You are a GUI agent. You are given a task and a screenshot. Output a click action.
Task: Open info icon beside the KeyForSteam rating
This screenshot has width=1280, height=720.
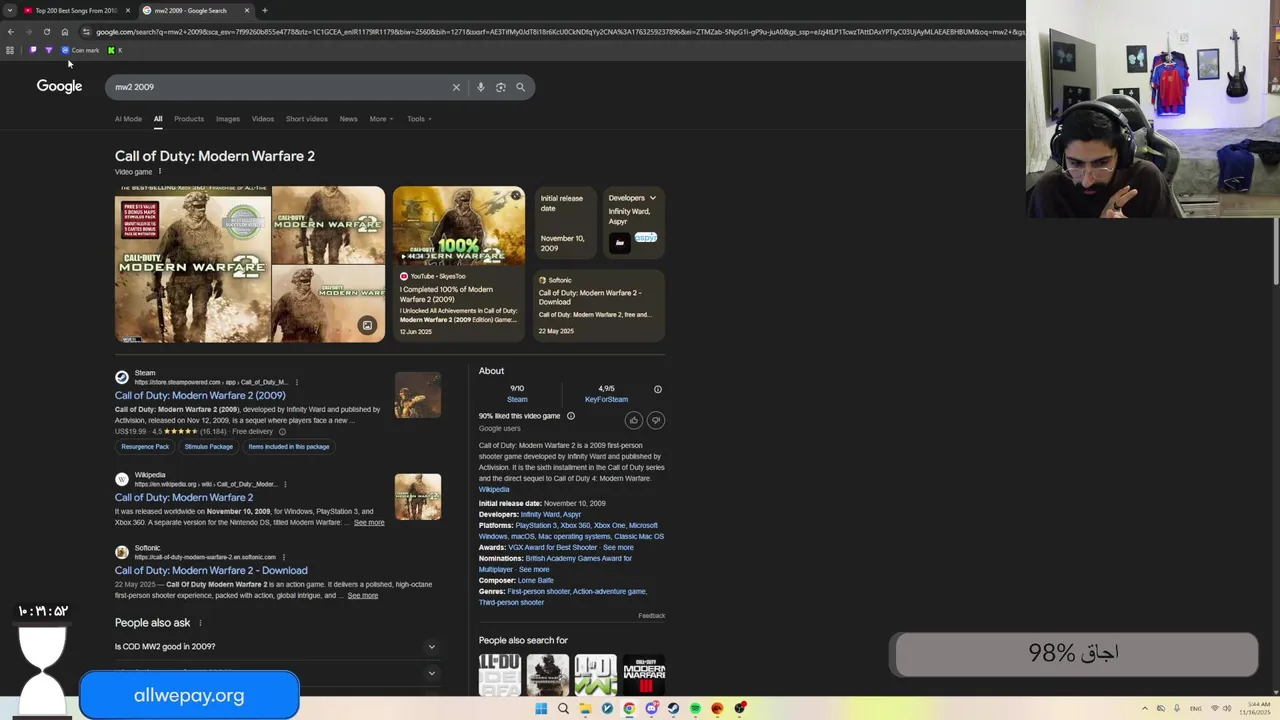point(657,389)
